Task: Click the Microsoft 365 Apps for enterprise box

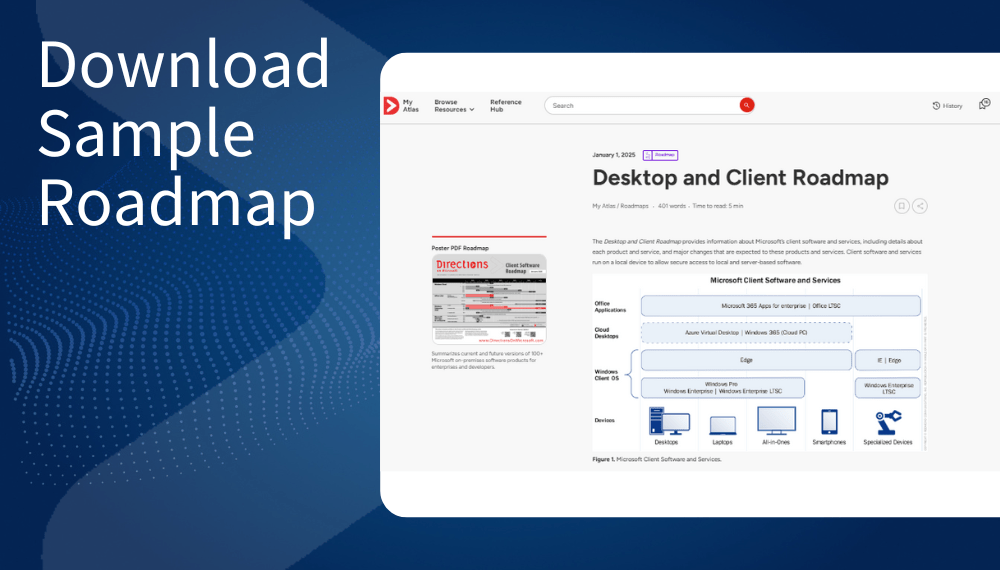Action: tap(781, 306)
